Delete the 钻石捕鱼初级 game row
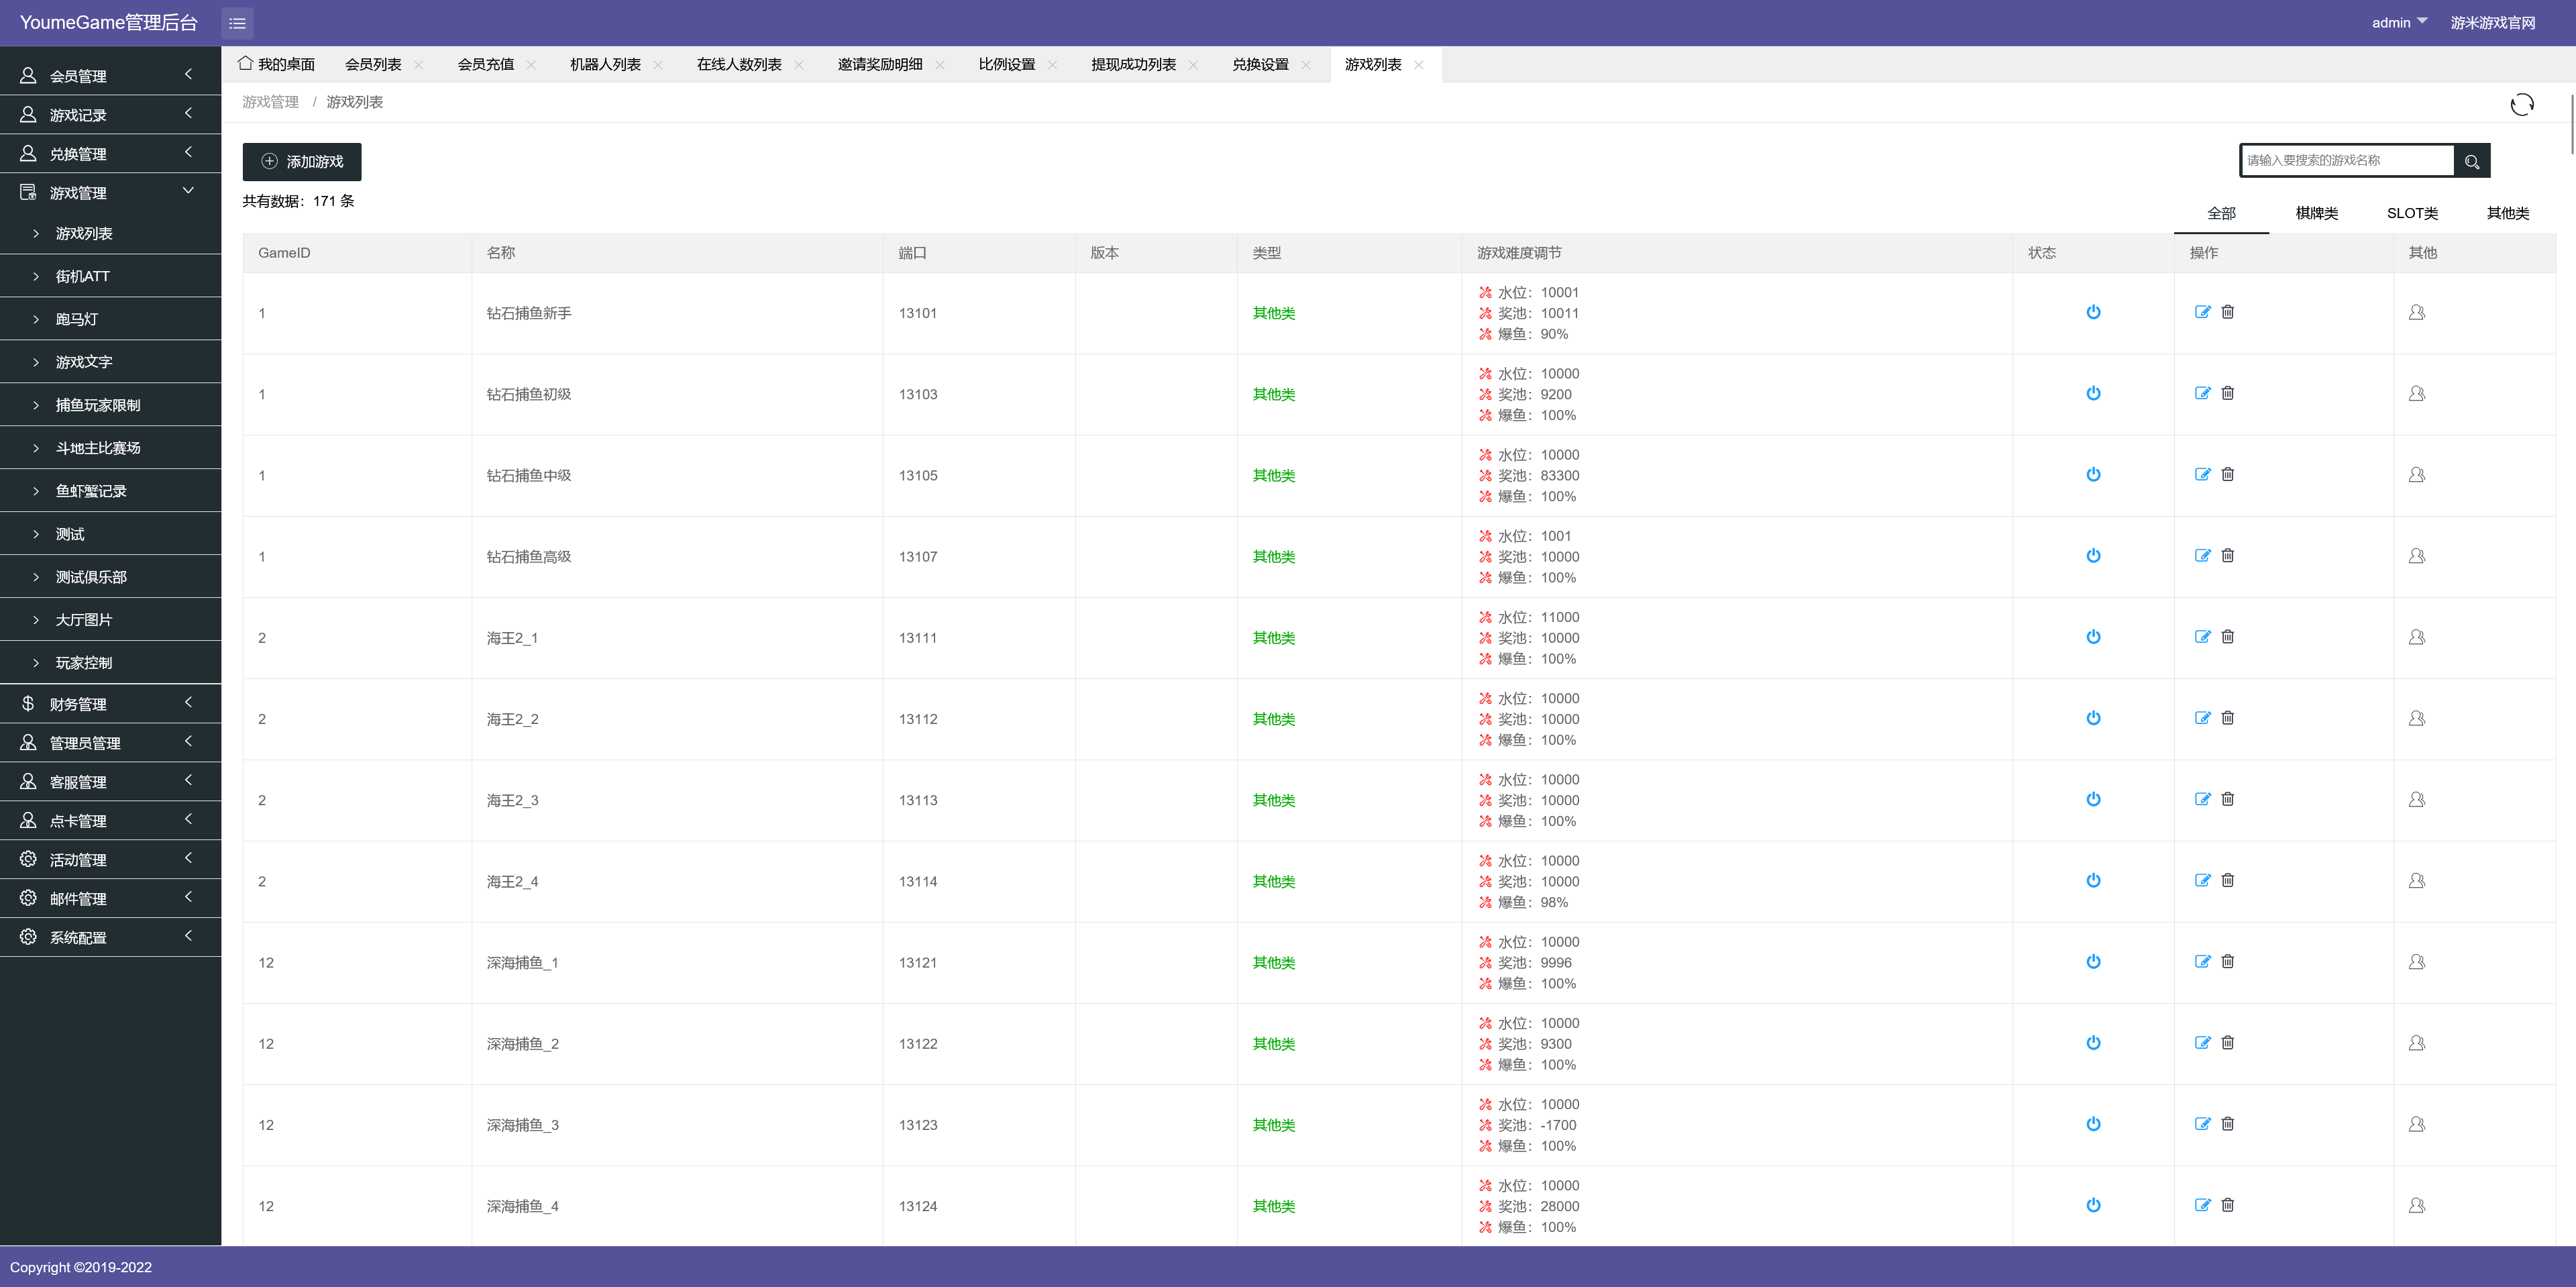This screenshot has height=1287, width=2576. click(2227, 393)
